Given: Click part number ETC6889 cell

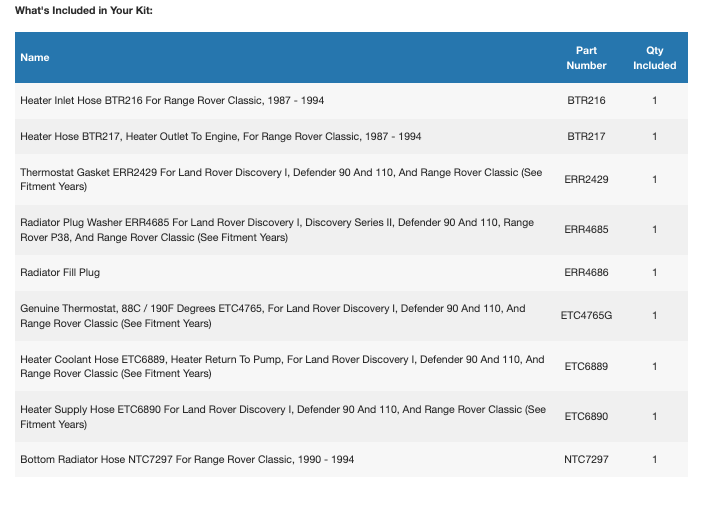Looking at the screenshot, I should coord(586,366).
